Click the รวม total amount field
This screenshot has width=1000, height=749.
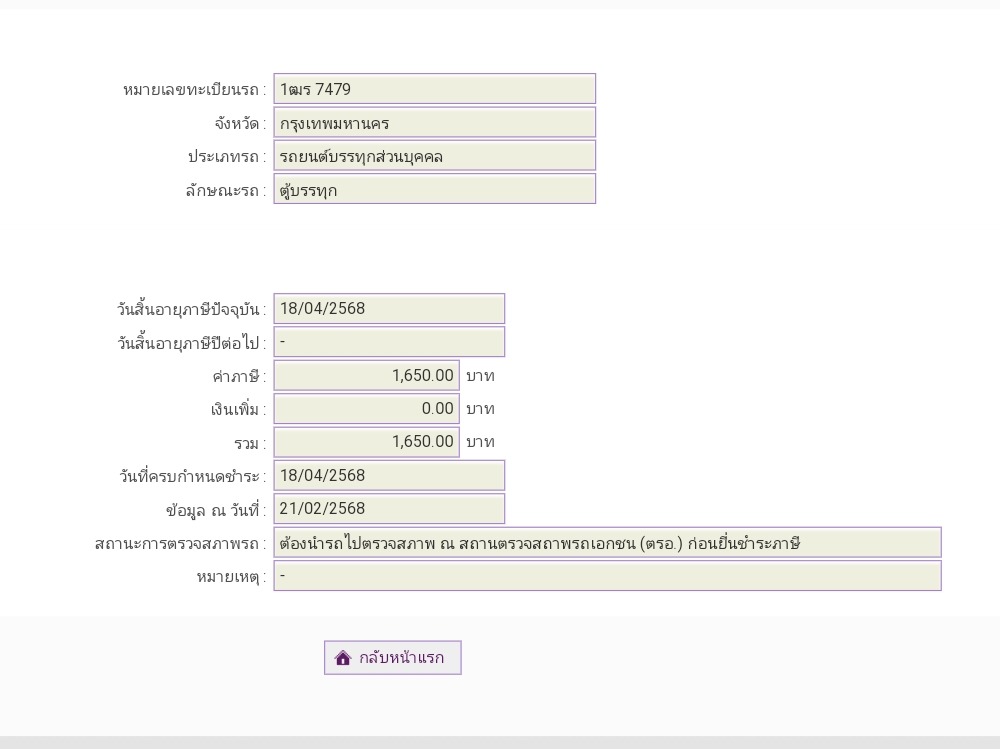367,441
